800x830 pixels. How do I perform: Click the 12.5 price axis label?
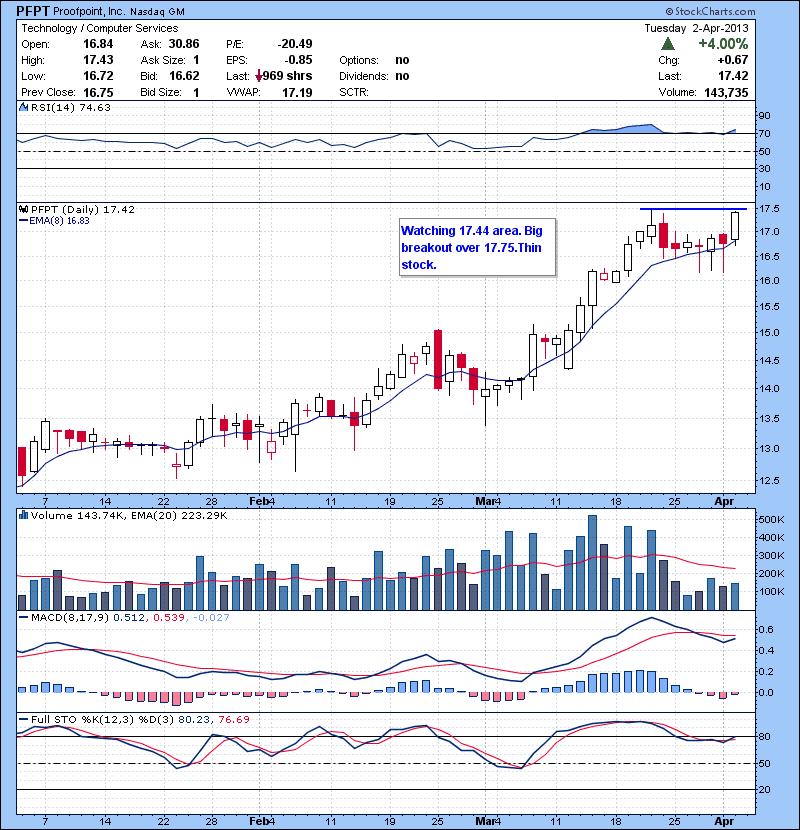[769, 481]
